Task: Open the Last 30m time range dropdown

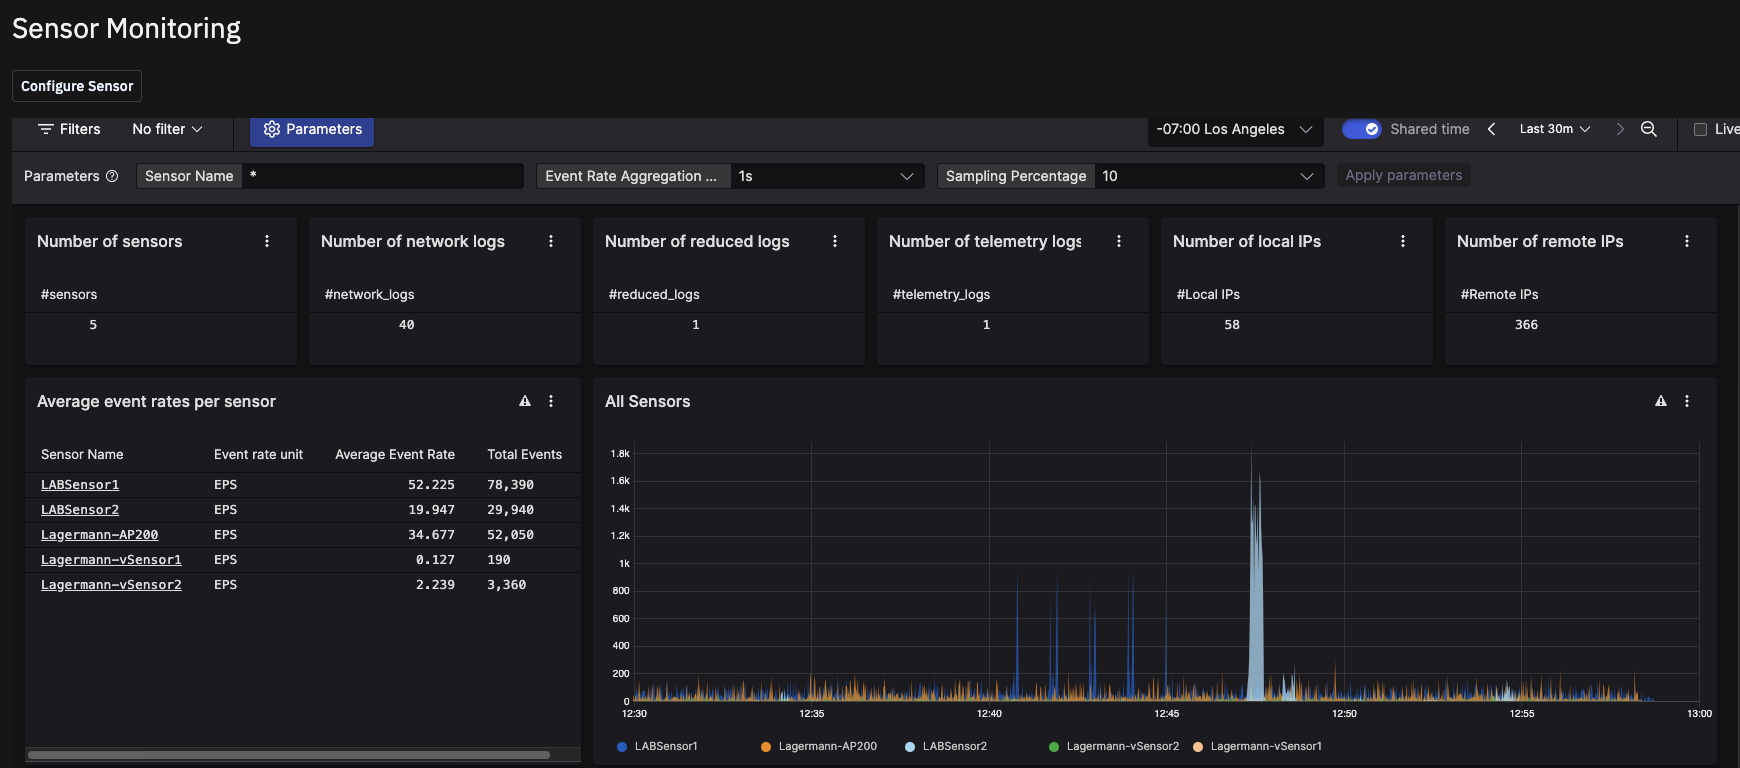Action: [1555, 129]
